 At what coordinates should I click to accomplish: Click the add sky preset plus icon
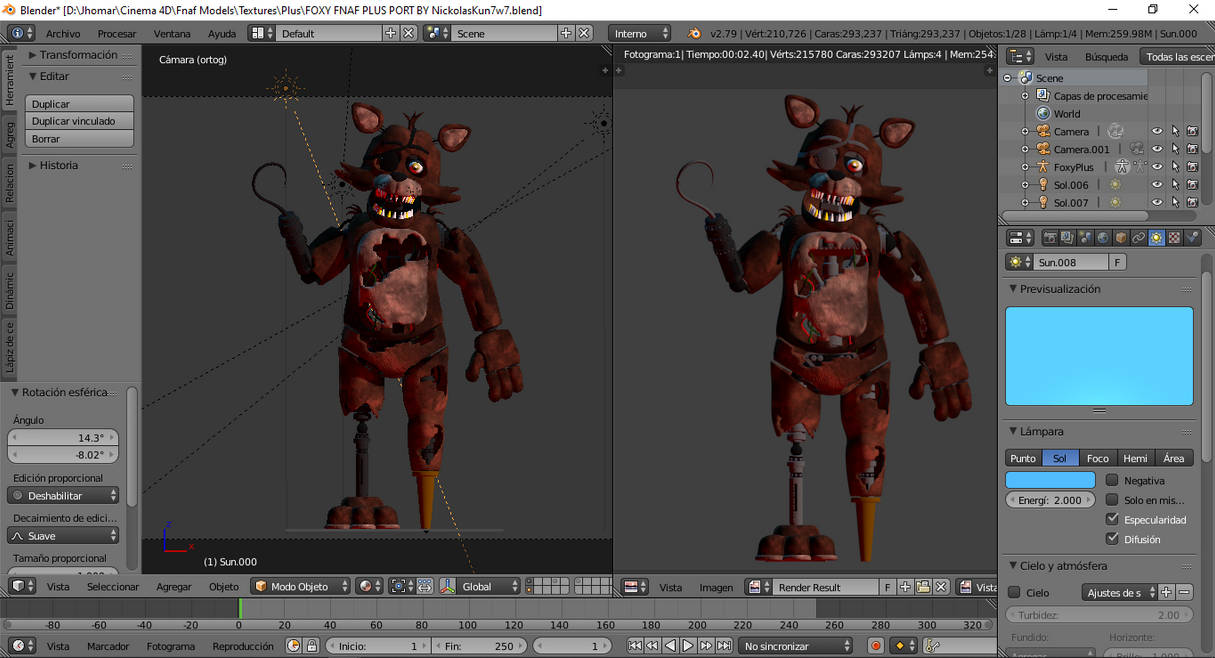point(1166,592)
